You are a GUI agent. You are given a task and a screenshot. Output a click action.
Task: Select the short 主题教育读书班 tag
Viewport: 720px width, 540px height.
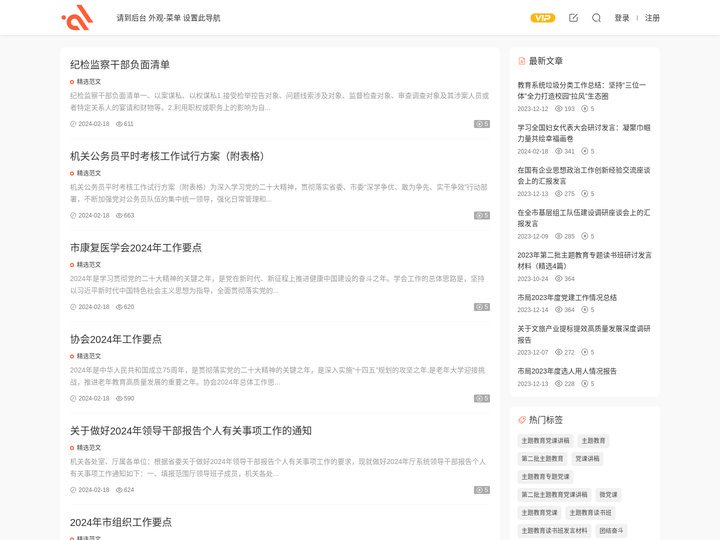coord(591,512)
